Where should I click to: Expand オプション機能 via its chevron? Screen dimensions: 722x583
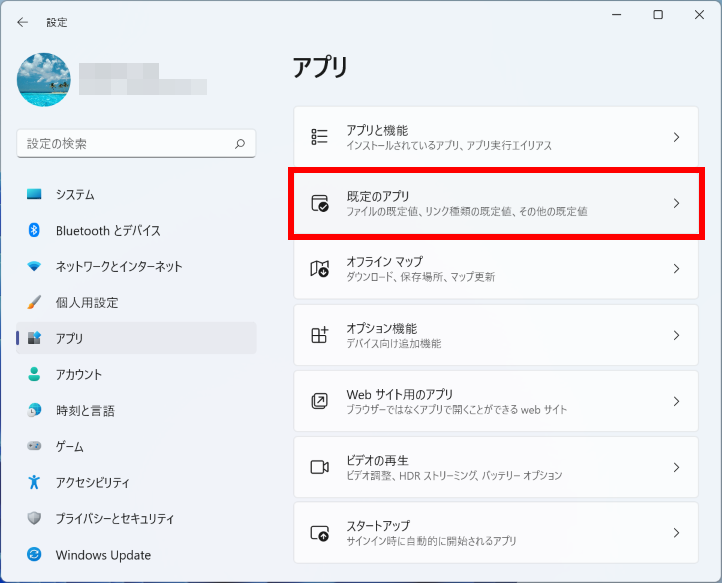tap(676, 335)
